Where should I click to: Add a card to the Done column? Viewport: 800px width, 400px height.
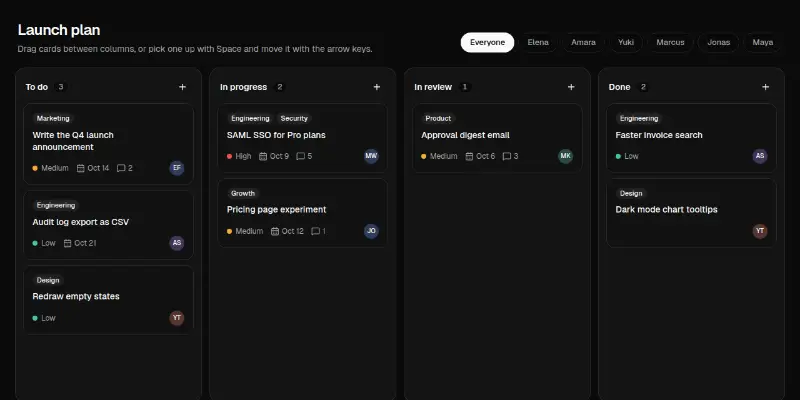tap(765, 87)
